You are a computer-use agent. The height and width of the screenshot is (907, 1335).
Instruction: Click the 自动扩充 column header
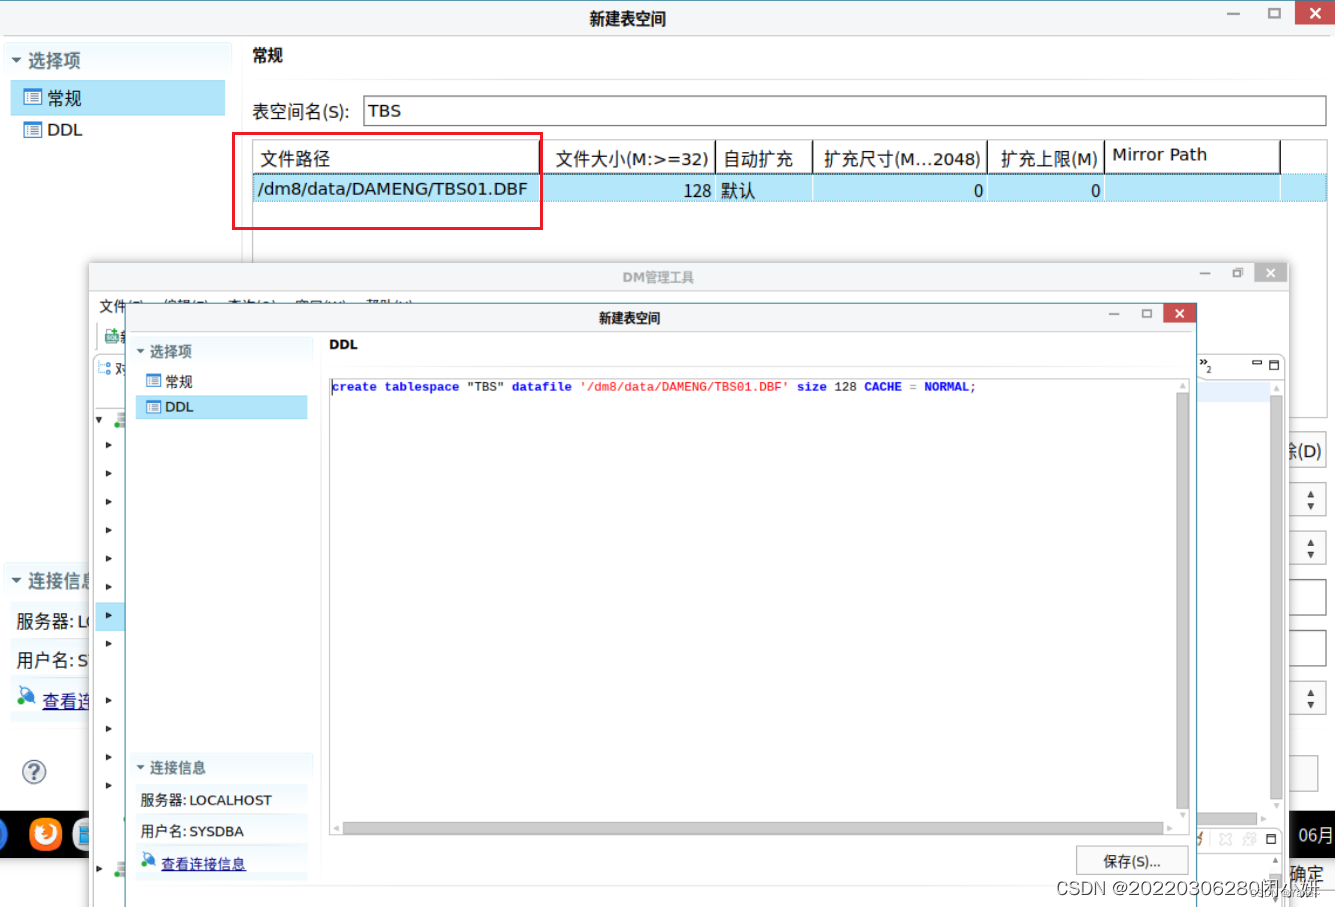pyautogui.click(x=763, y=158)
